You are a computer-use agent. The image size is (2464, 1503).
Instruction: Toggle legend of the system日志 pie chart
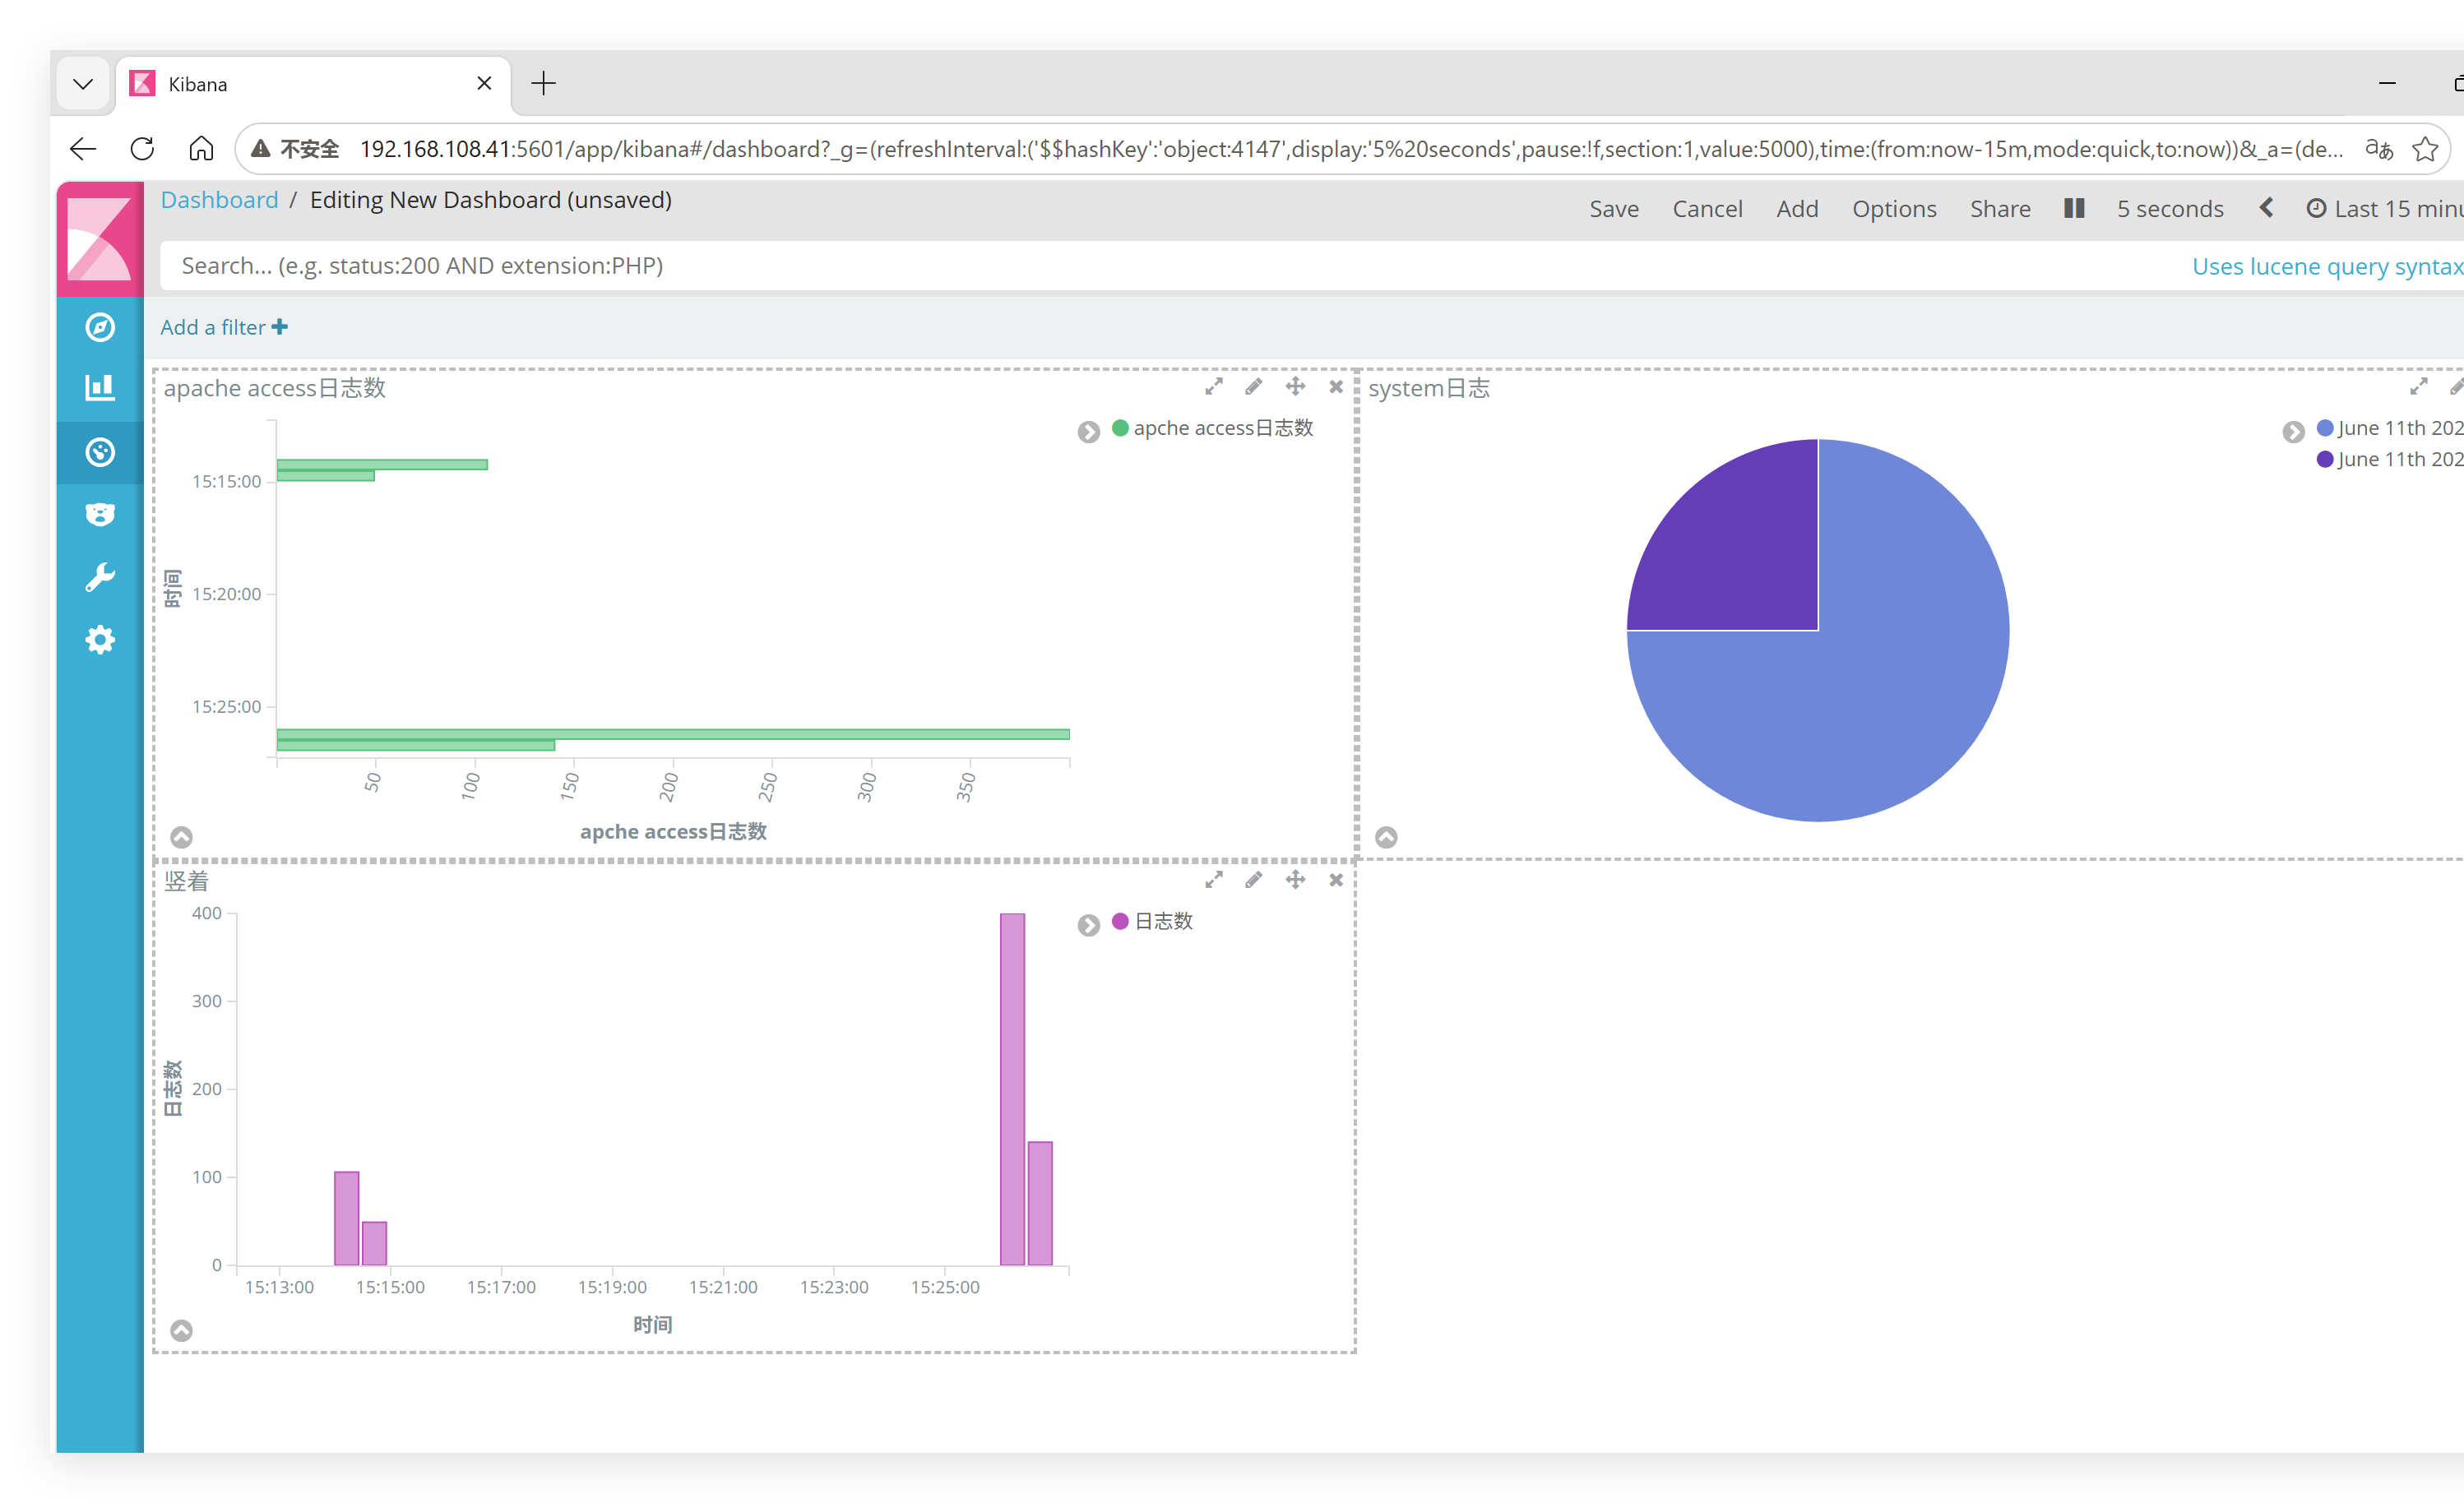click(2294, 432)
